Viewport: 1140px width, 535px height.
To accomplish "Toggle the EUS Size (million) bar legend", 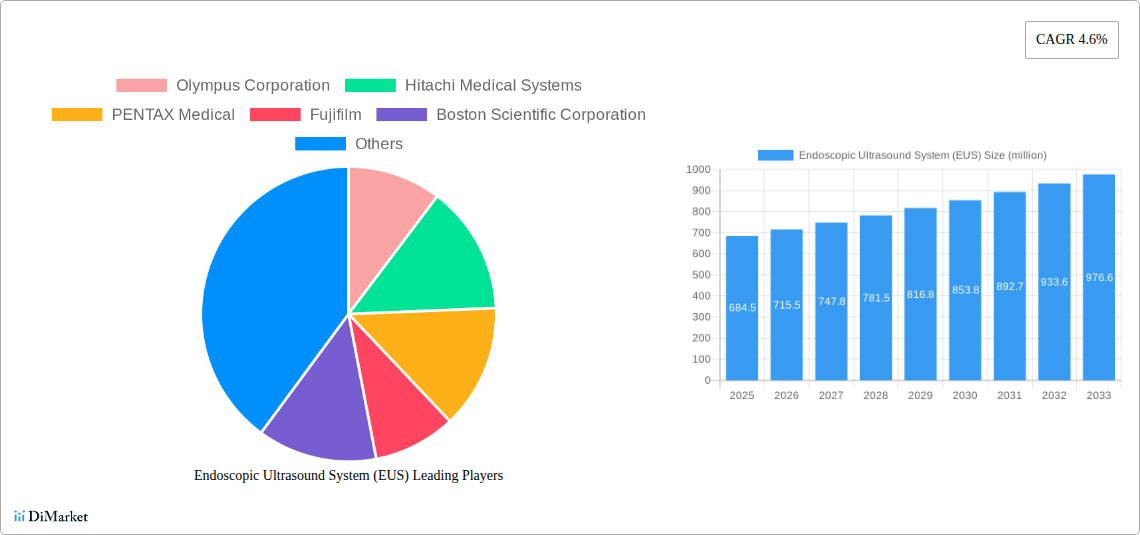I will [x=902, y=155].
